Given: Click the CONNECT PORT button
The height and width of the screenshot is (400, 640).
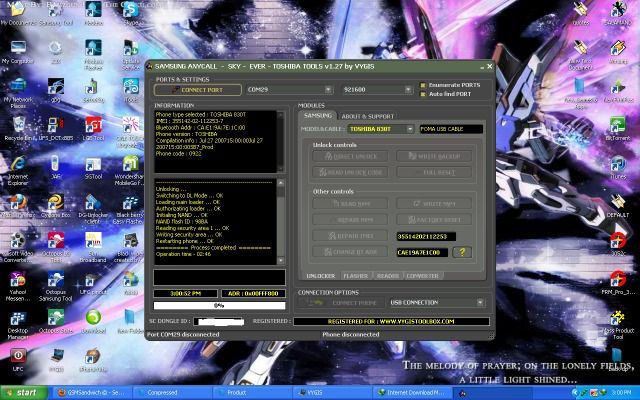Looking at the screenshot, I should tap(198, 90).
